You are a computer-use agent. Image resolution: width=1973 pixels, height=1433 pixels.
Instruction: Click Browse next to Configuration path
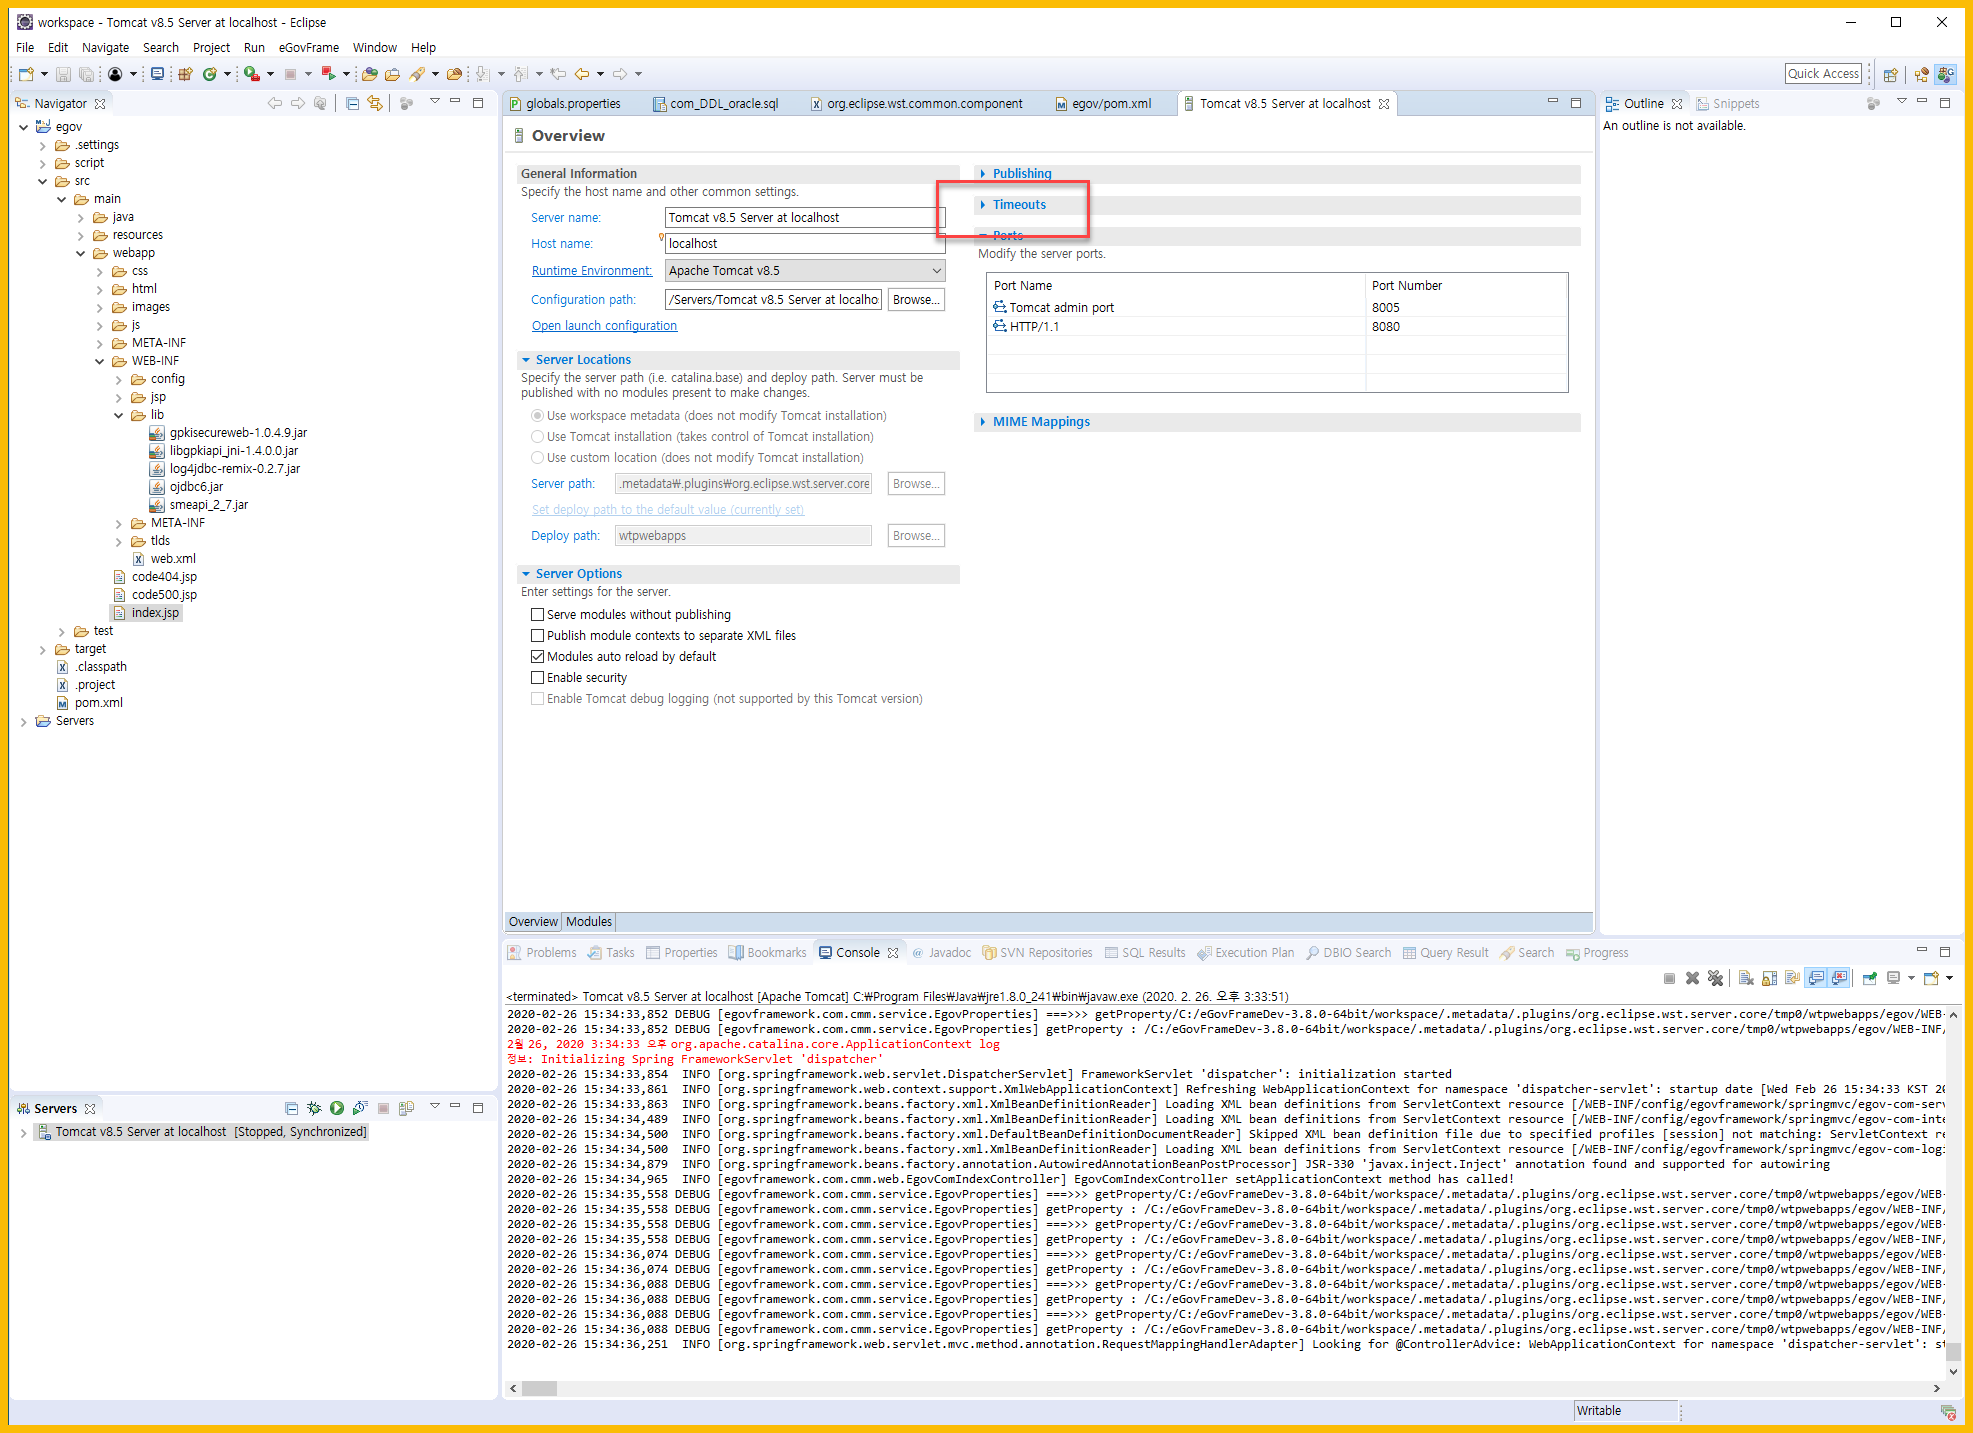(915, 300)
